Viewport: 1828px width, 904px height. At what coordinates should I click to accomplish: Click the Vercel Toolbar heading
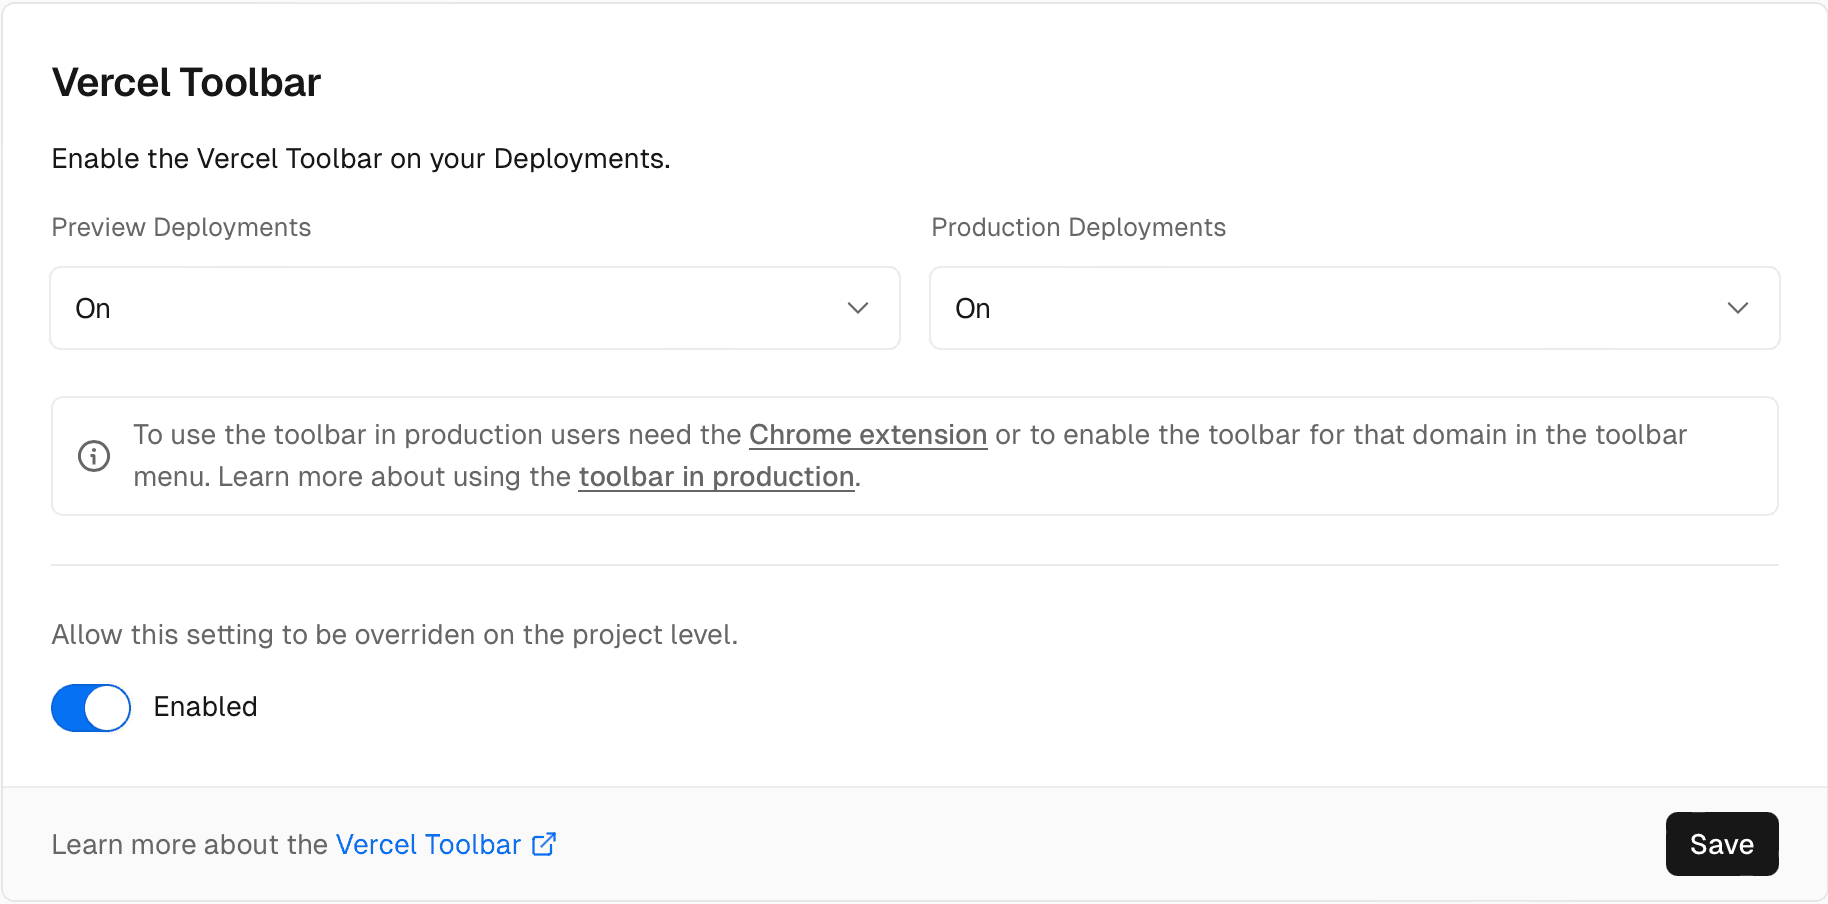point(186,82)
